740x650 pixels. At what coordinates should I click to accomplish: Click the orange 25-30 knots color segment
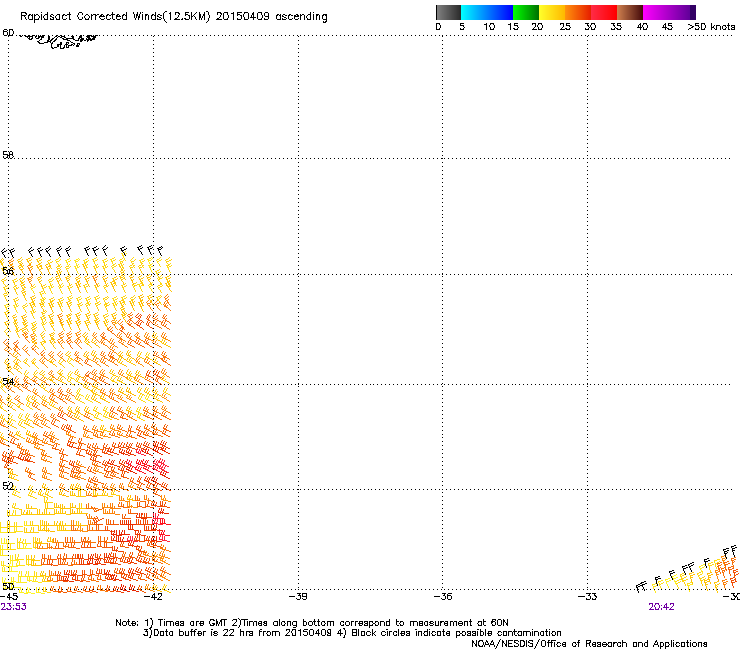(x=578, y=12)
